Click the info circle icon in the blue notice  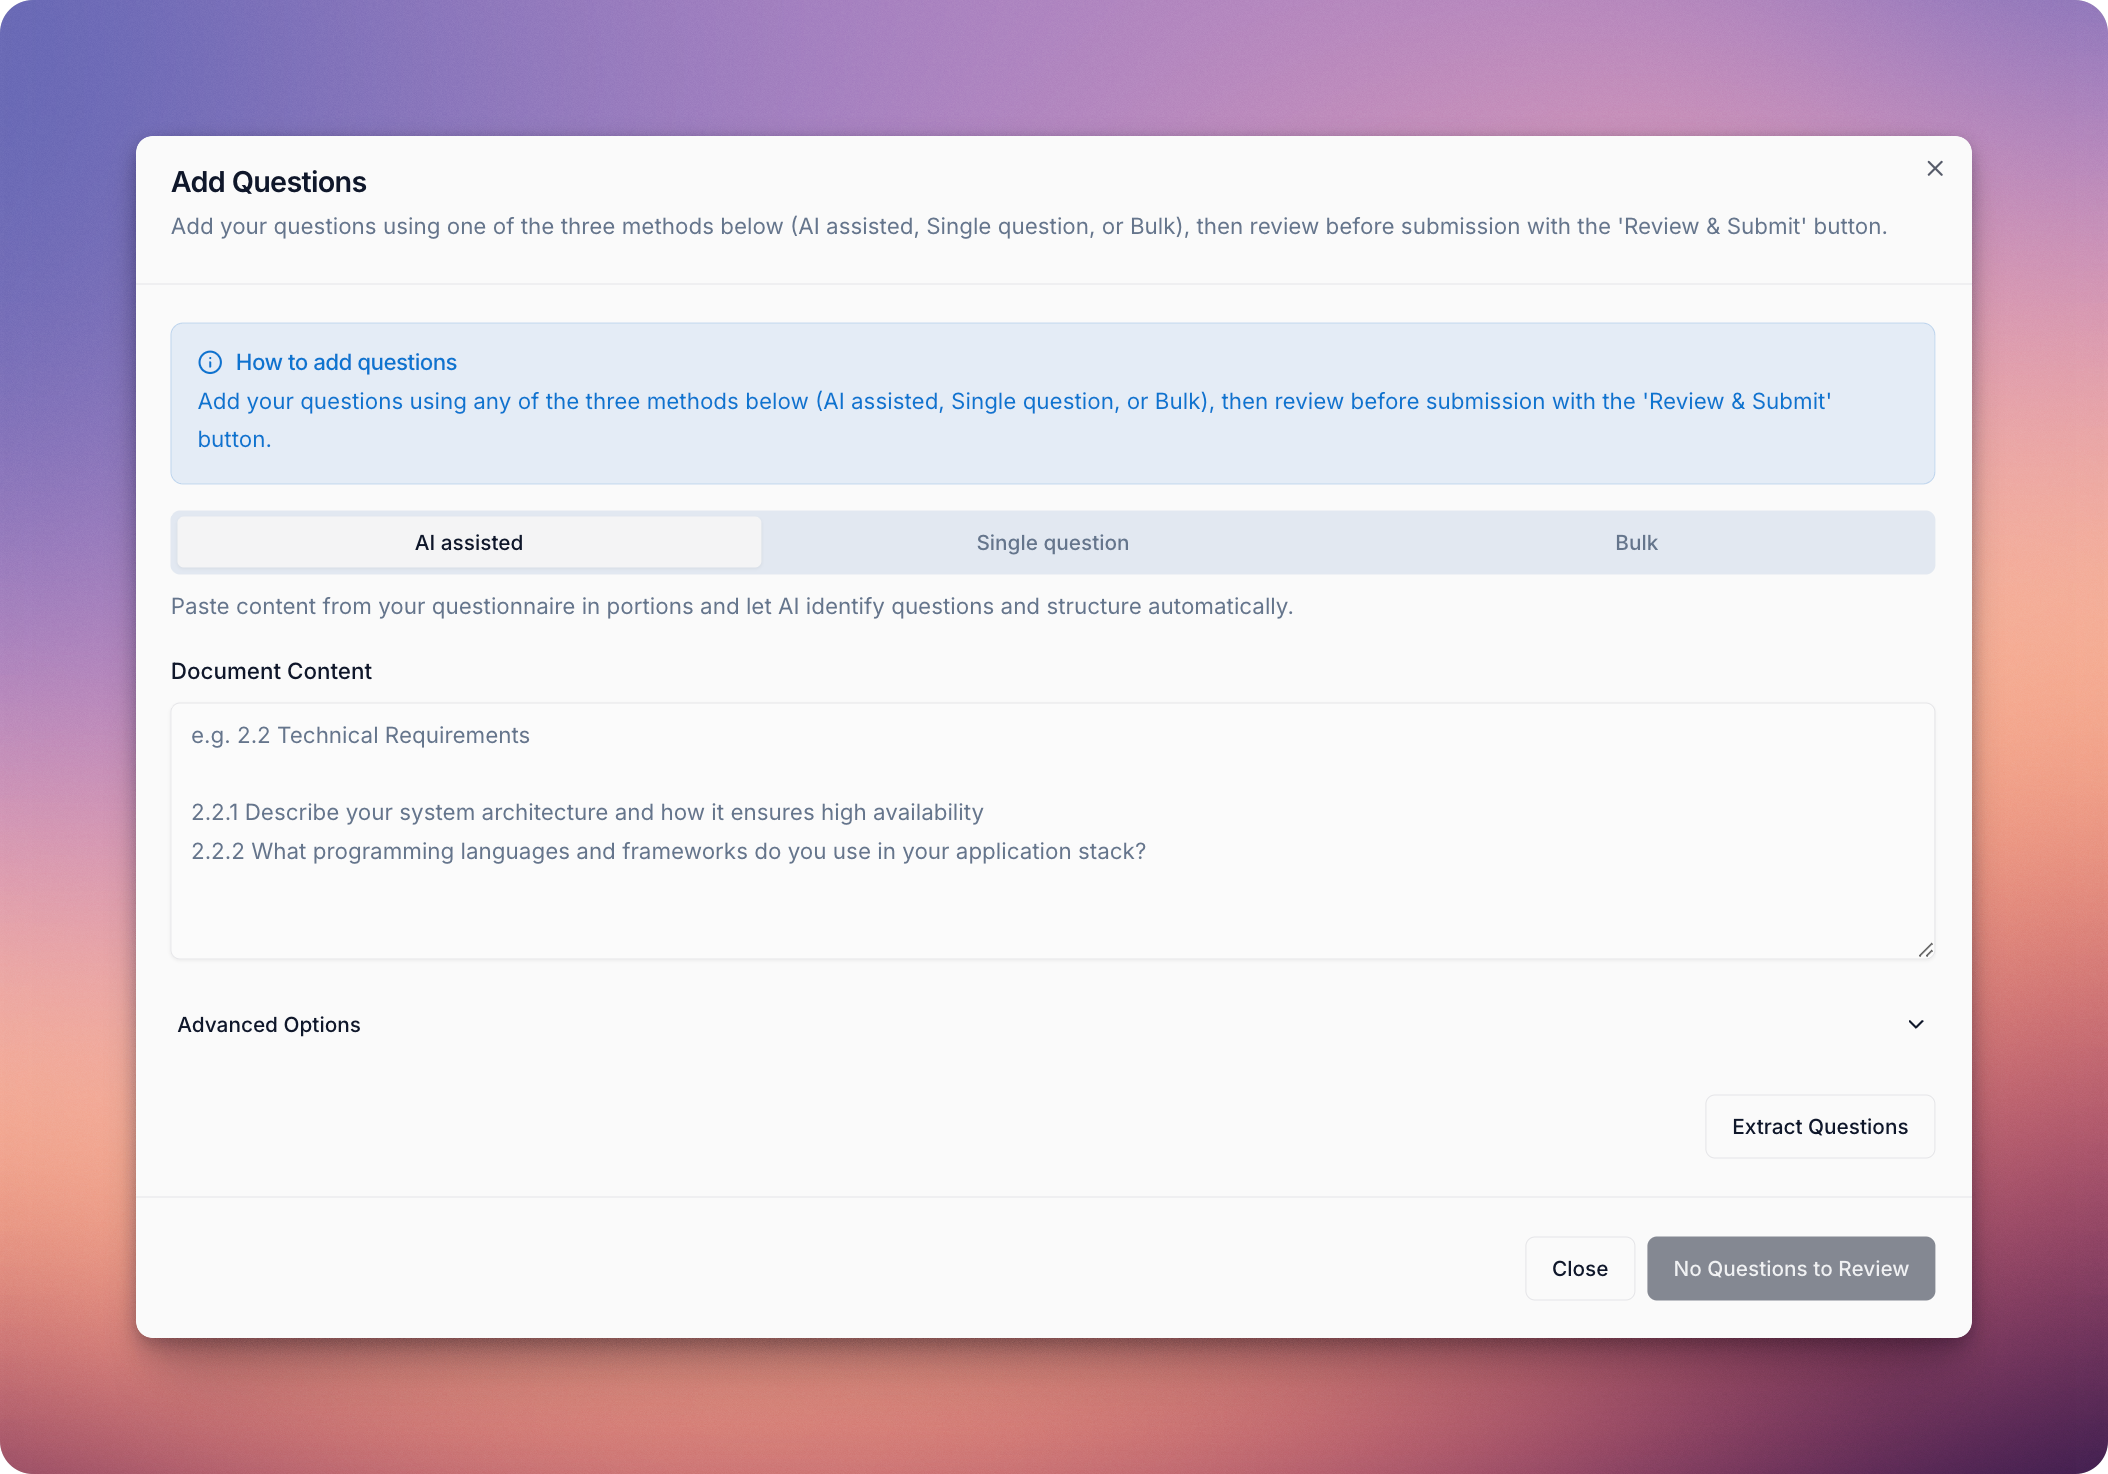tap(210, 362)
